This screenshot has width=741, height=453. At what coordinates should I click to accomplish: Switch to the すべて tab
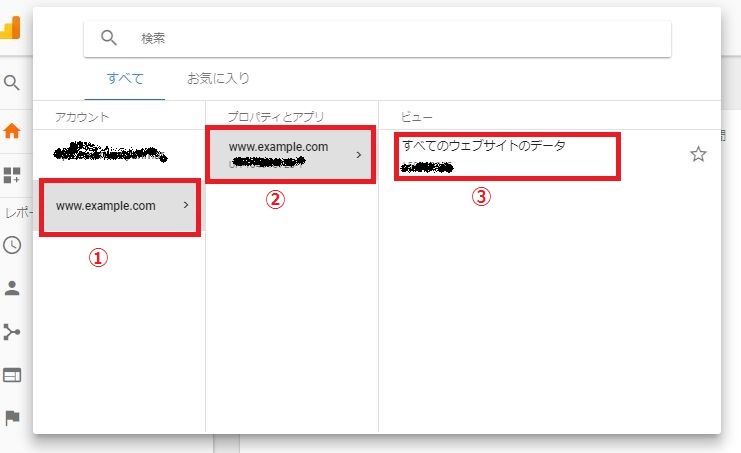[x=125, y=78]
